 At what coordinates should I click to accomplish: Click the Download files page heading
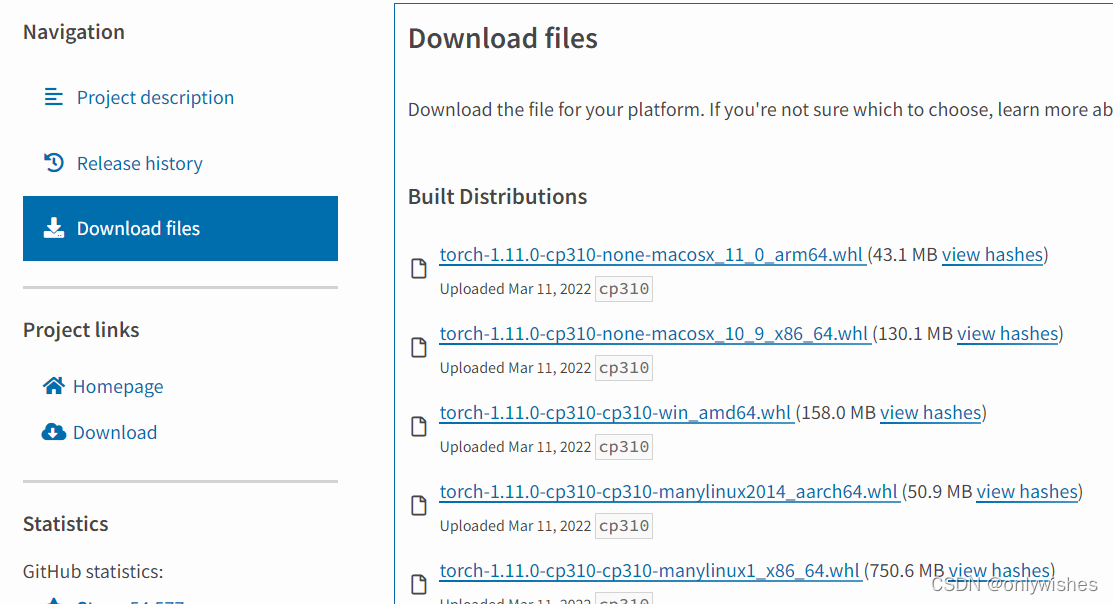[x=503, y=38]
